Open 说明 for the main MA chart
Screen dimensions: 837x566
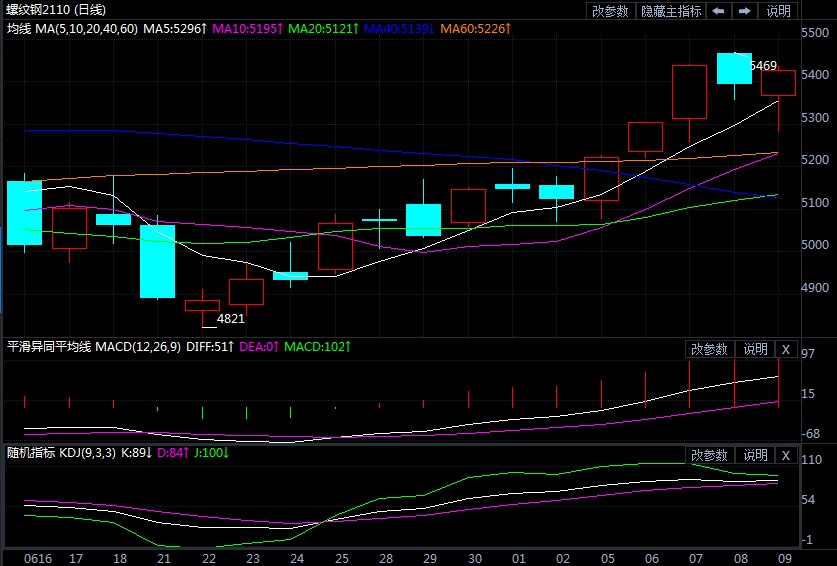click(778, 11)
